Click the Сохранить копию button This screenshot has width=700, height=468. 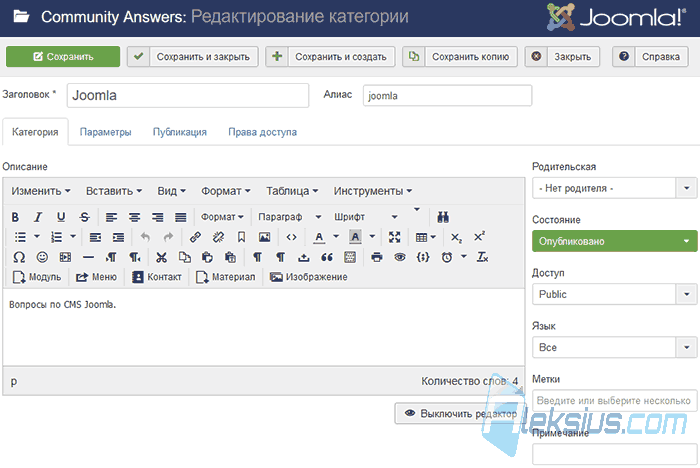click(x=460, y=57)
